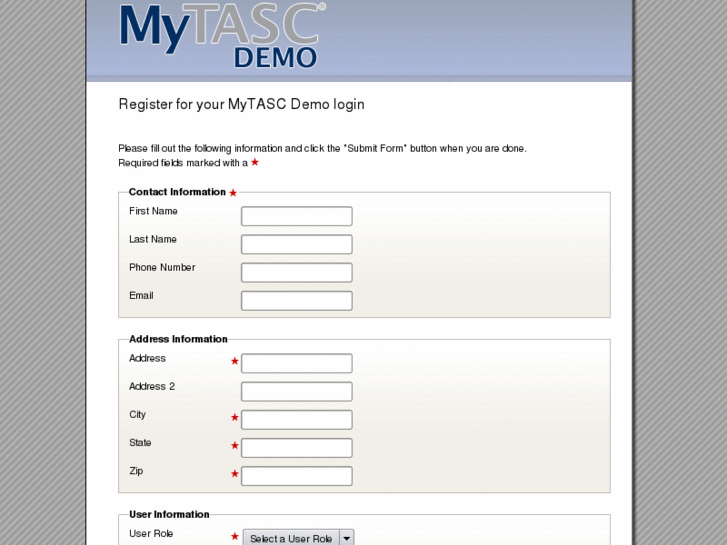Viewport: 727px width, 545px height.
Task: Click the Address 2 label
Action: point(152,386)
